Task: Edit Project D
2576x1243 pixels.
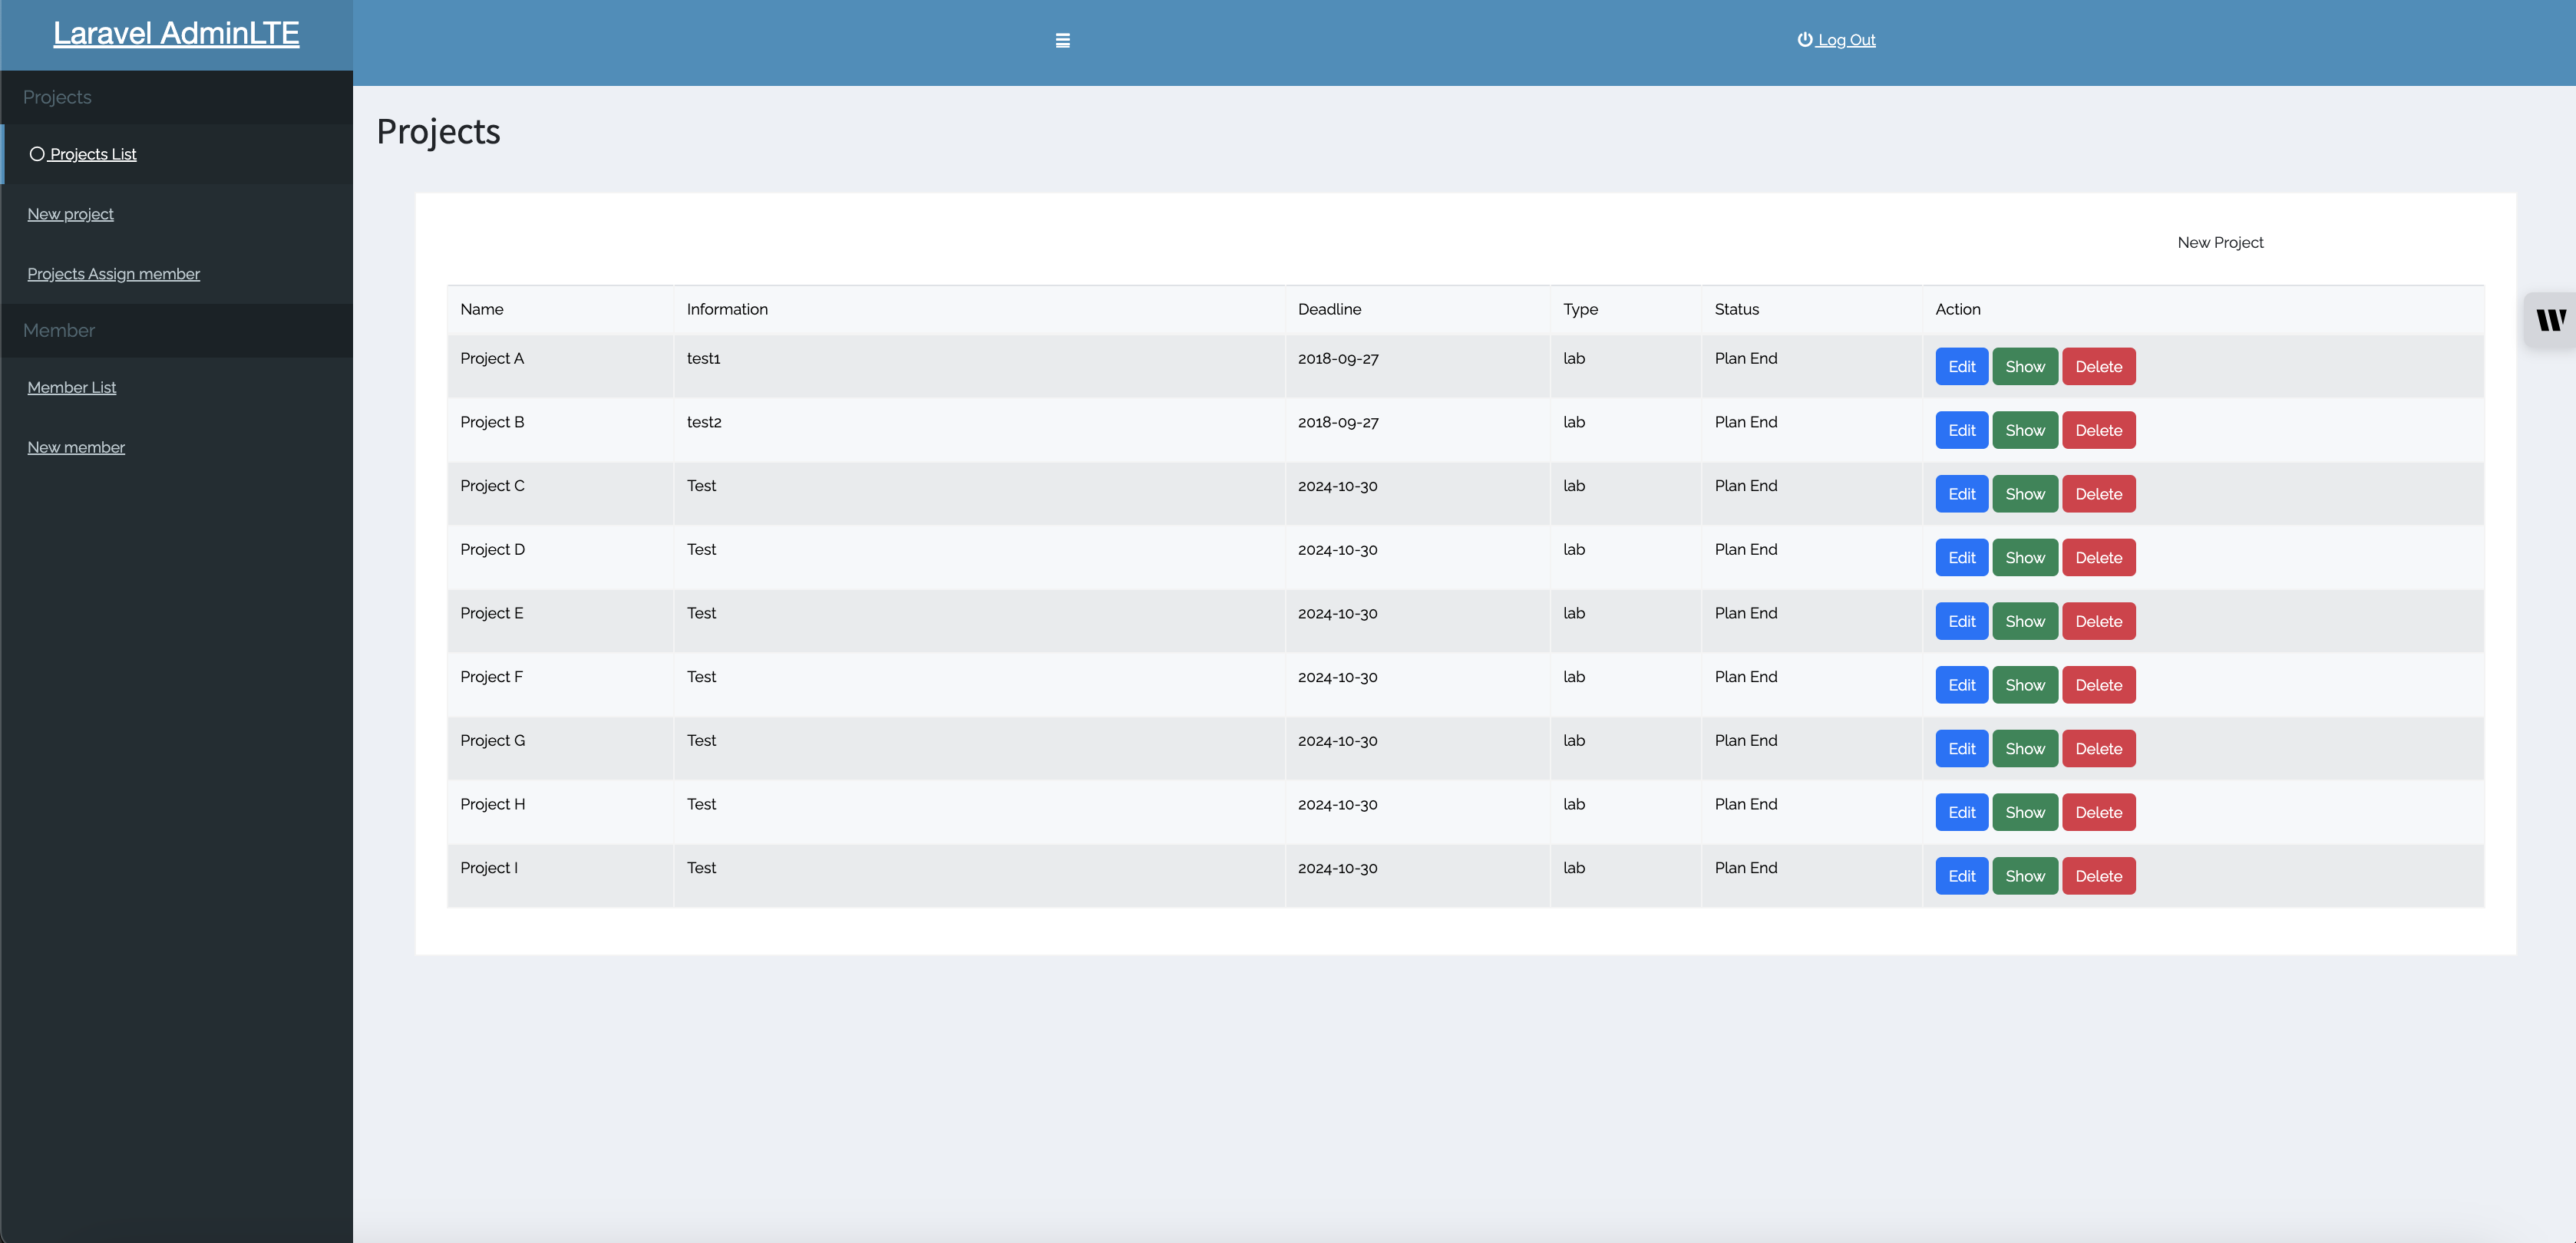Action: click(x=1961, y=557)
